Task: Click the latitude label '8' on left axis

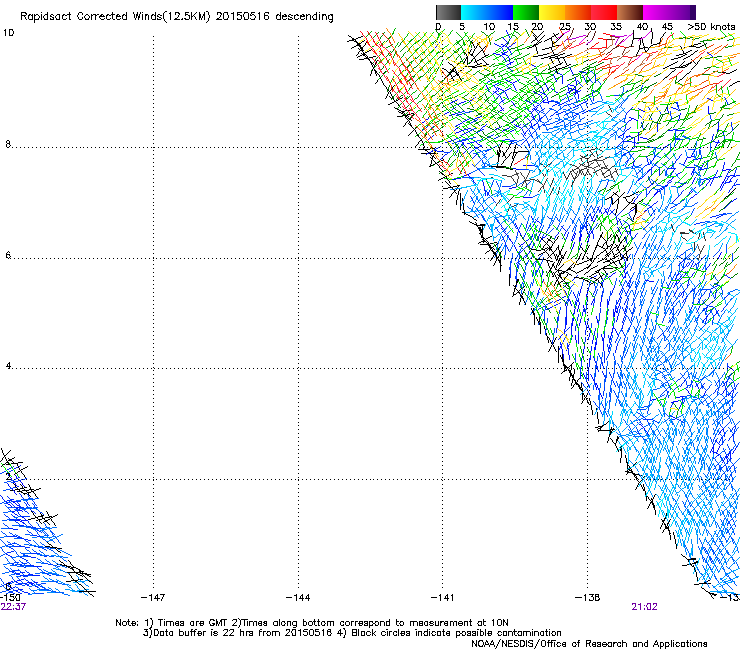Action: (x=8, y=144)
